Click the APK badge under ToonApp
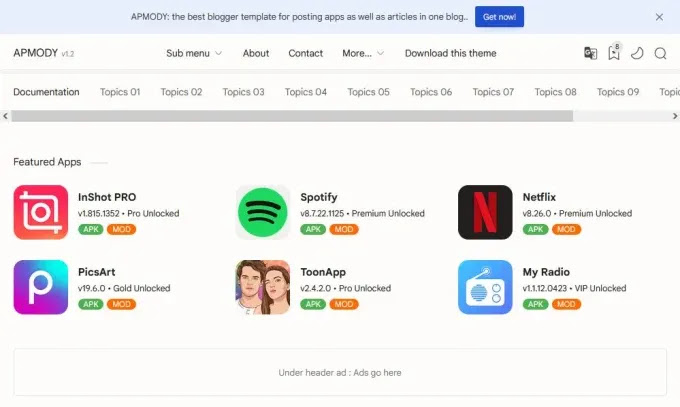The height and width of the screenshot is (407, 680). point(313,304)
